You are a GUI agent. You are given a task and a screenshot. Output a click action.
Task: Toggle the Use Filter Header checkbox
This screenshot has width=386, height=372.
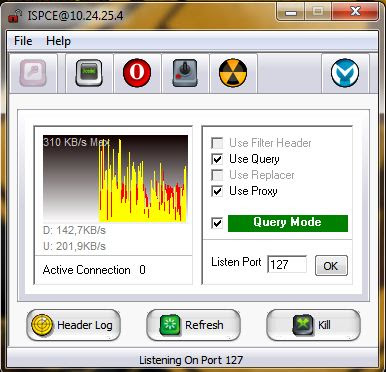[217, 143]
